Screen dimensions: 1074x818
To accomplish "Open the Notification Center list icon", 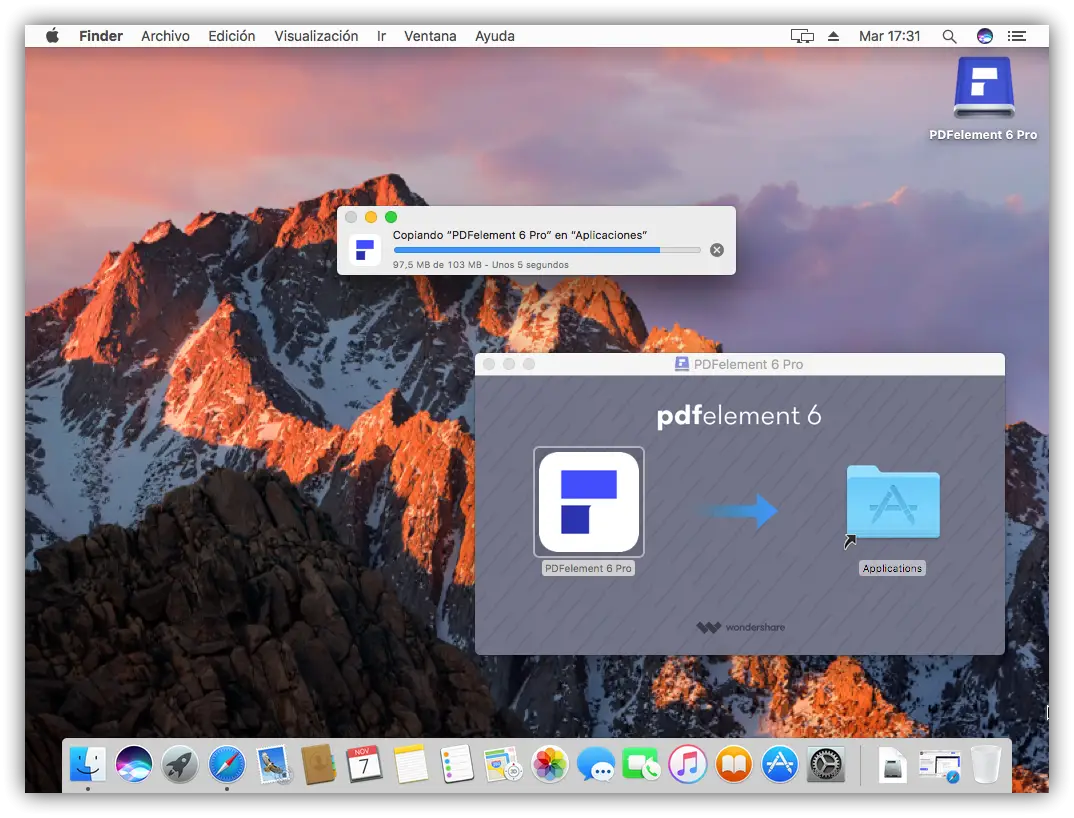I will tap(1016, 36).
